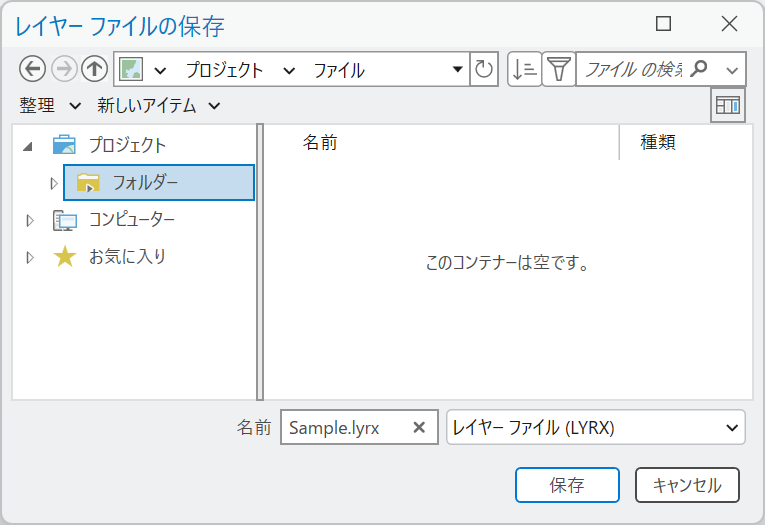This screenshot has height=525, width=765.
Task: Go up one folder level
Action: (x=94, y=69)
